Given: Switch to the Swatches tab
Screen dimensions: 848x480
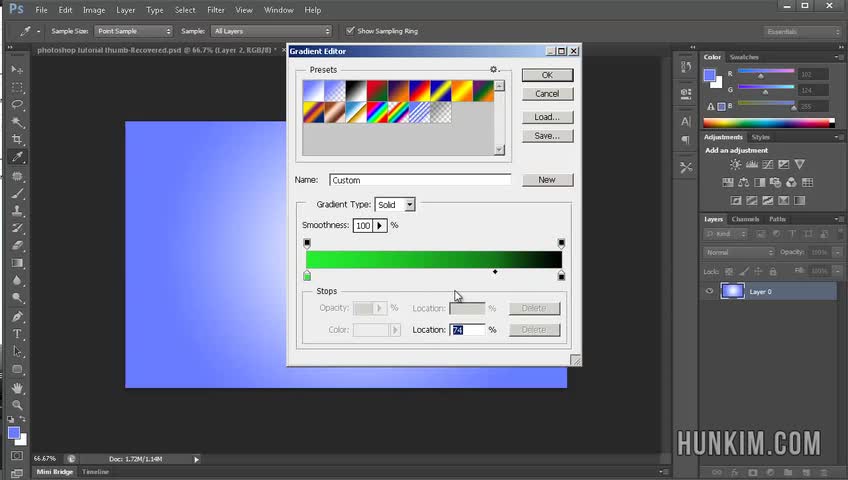Looking at the screenshot, I should [x=744, y=57].
